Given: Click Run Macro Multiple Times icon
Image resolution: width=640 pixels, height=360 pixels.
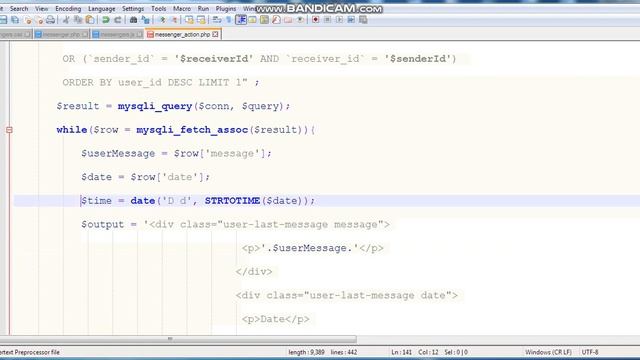Looking at the screenshot, I should [x=351, y=20].
